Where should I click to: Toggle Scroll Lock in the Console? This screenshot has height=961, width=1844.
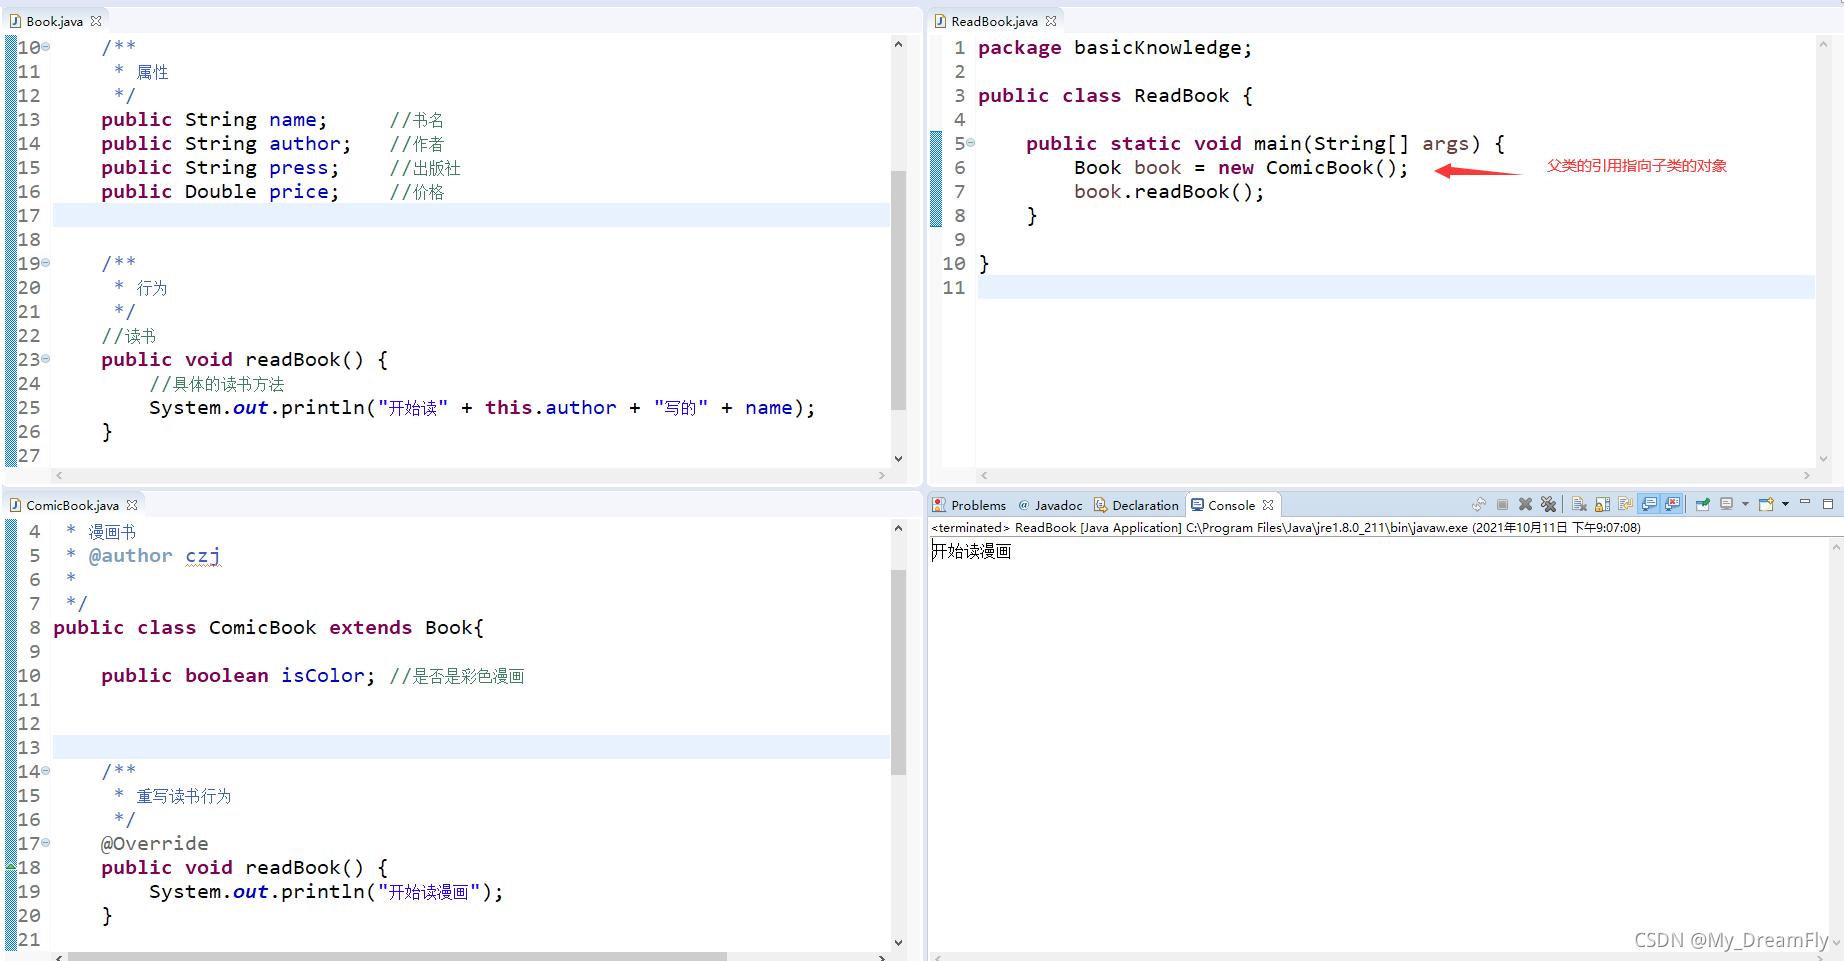pos(1602,504)
